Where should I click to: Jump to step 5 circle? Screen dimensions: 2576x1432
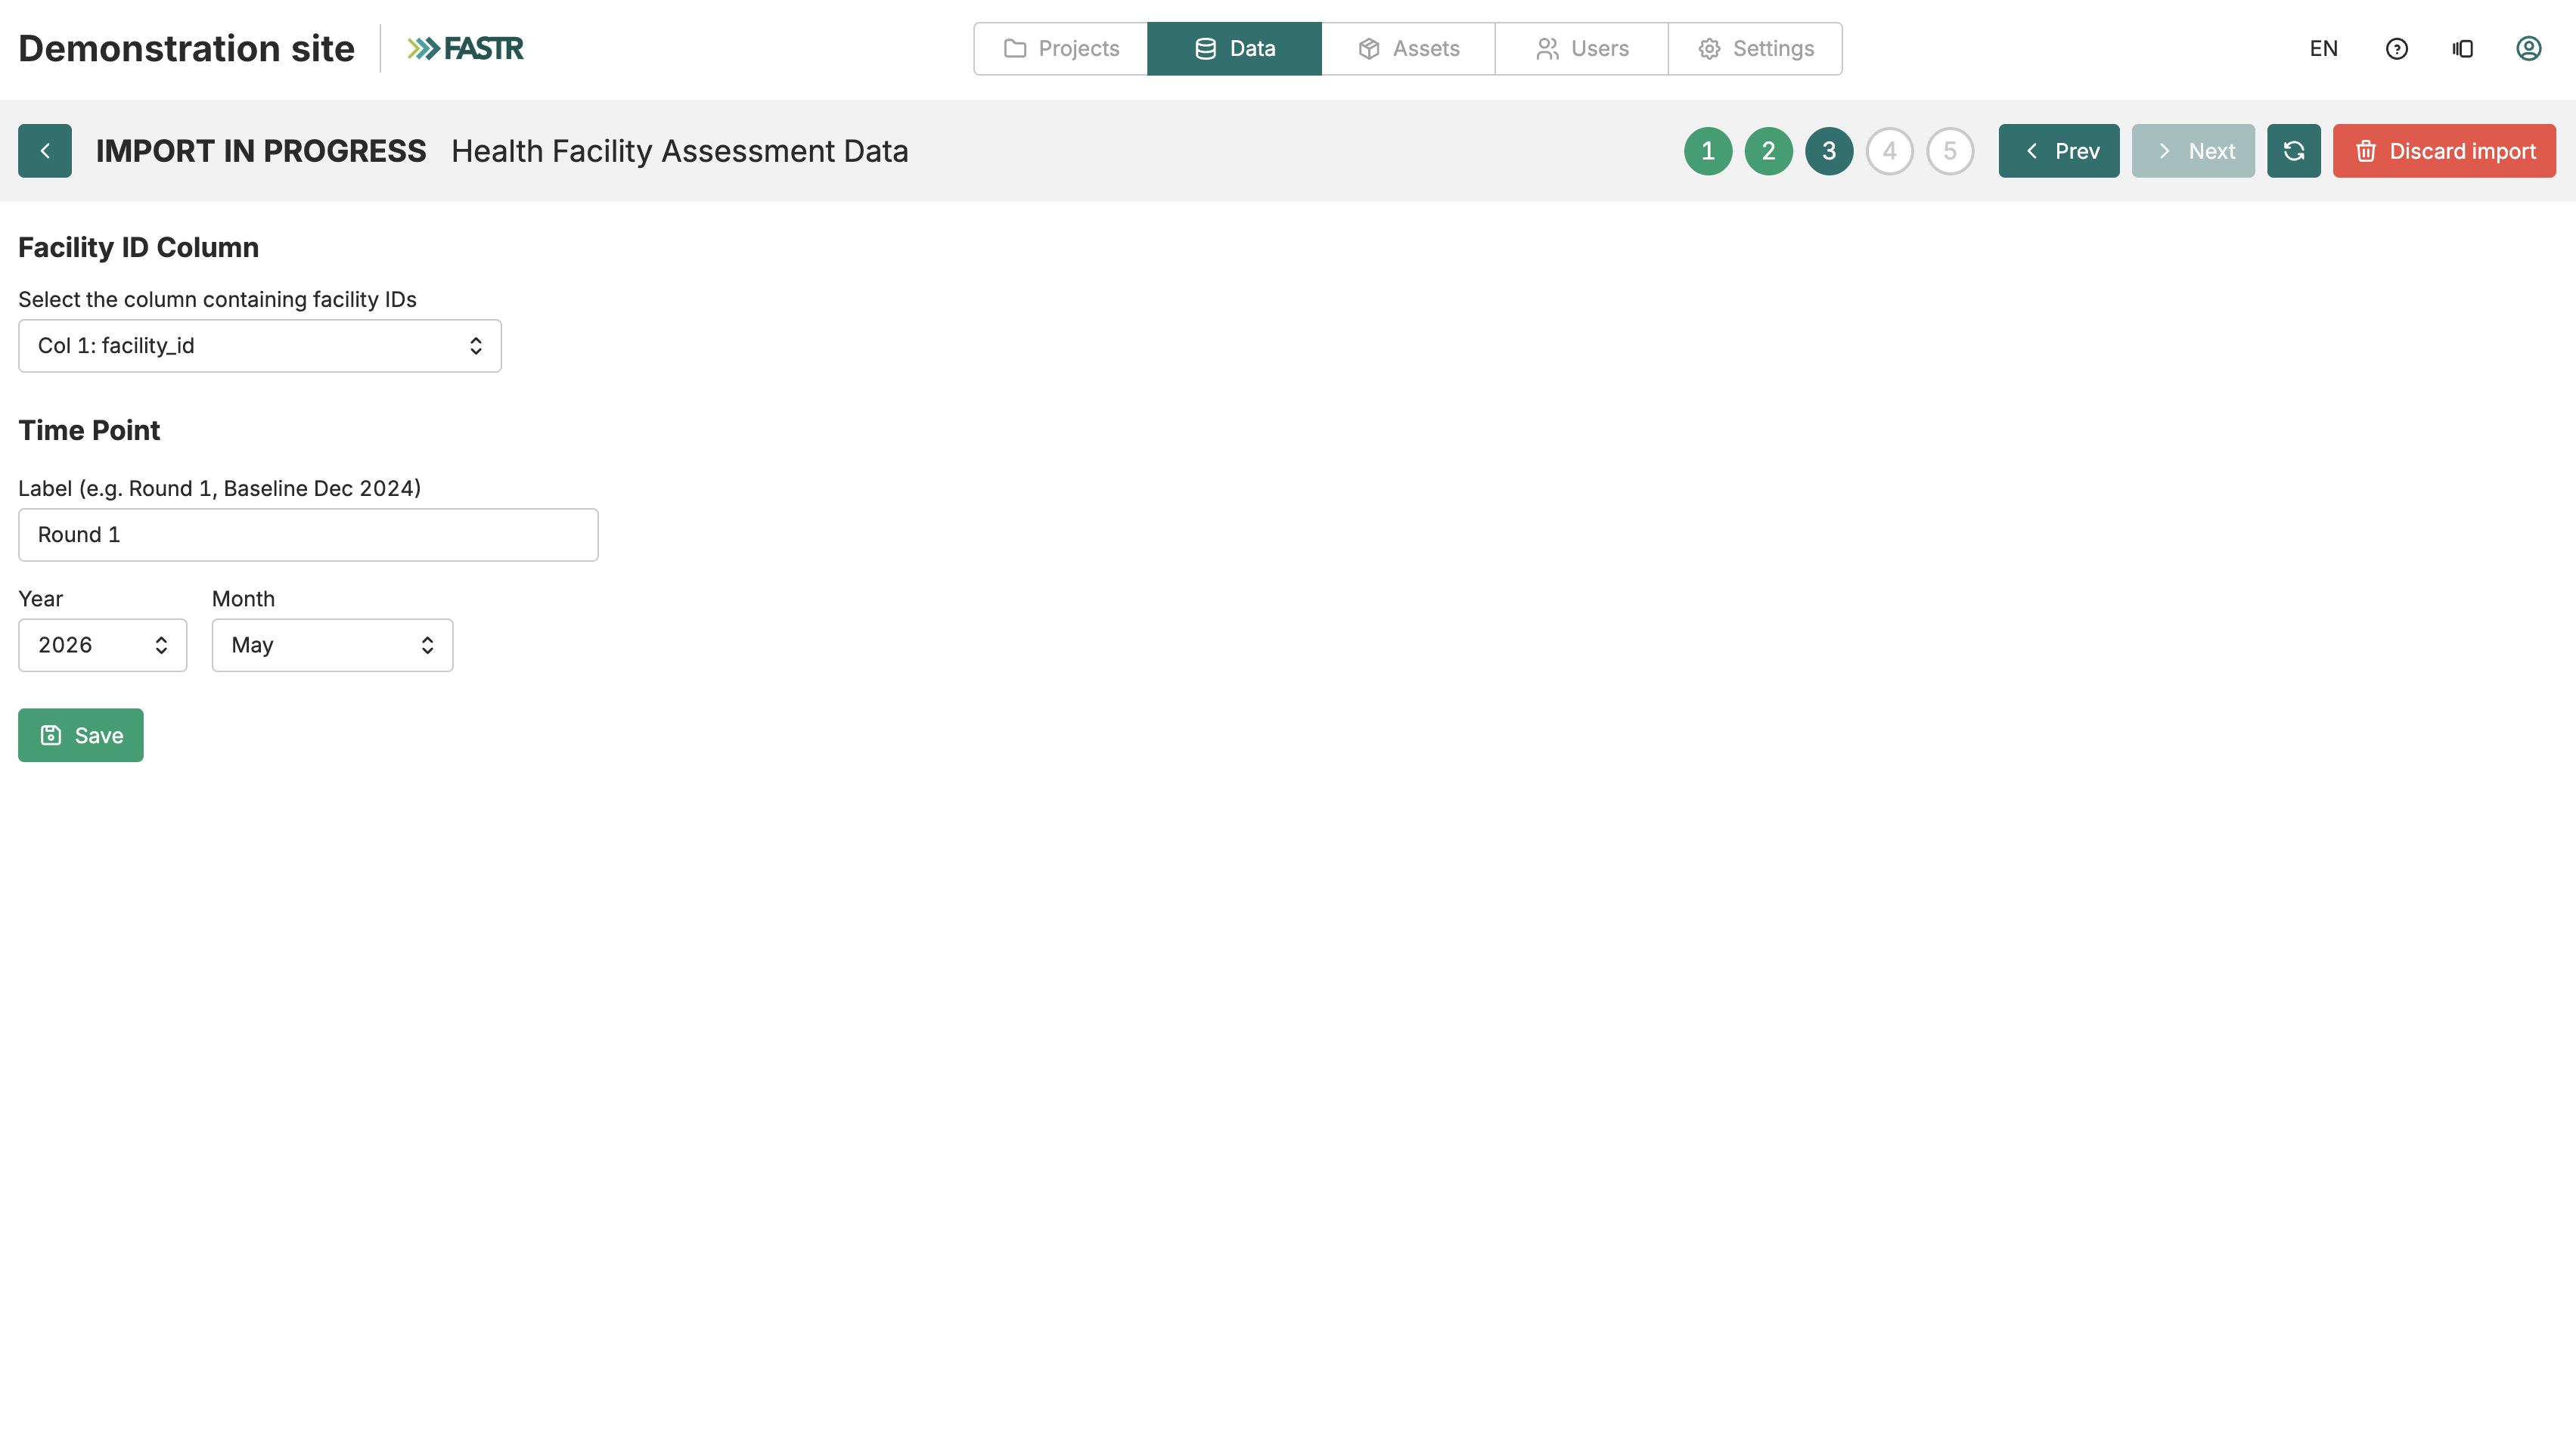(x=1950, y=151)
